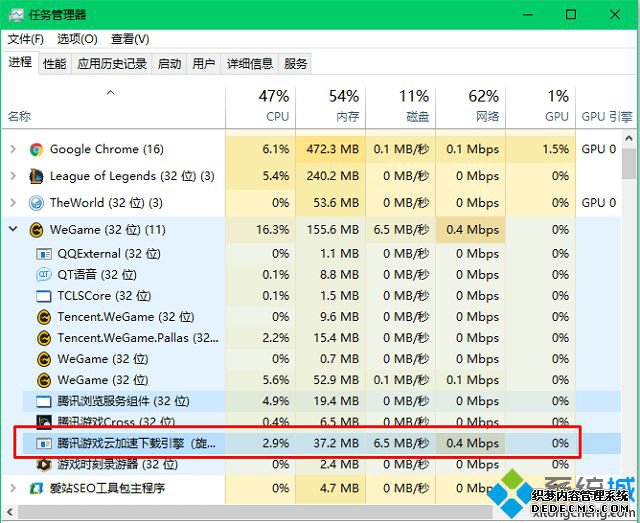Sort by the 名称 column header
Screen dimensions: 640x523
[113, 108]
